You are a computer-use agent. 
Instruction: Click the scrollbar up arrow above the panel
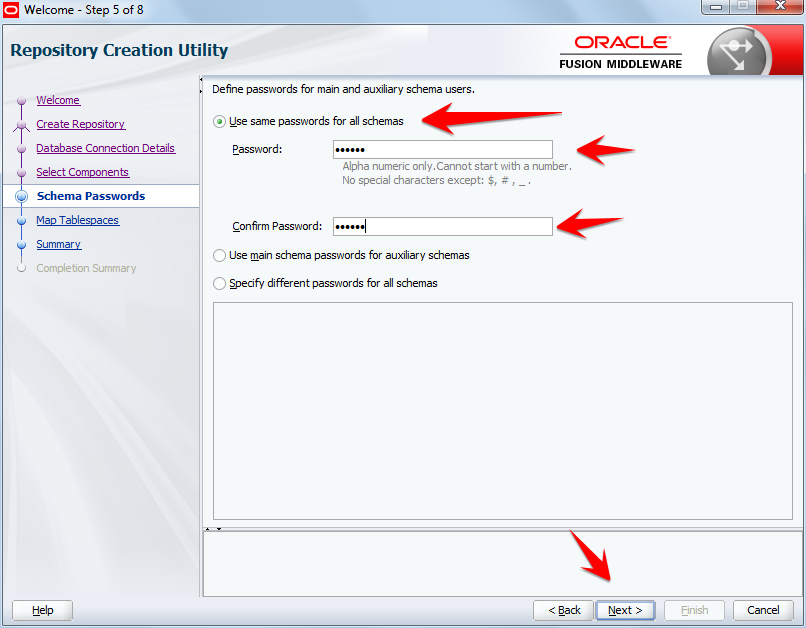pyautogui.click(x=207, y=529)
